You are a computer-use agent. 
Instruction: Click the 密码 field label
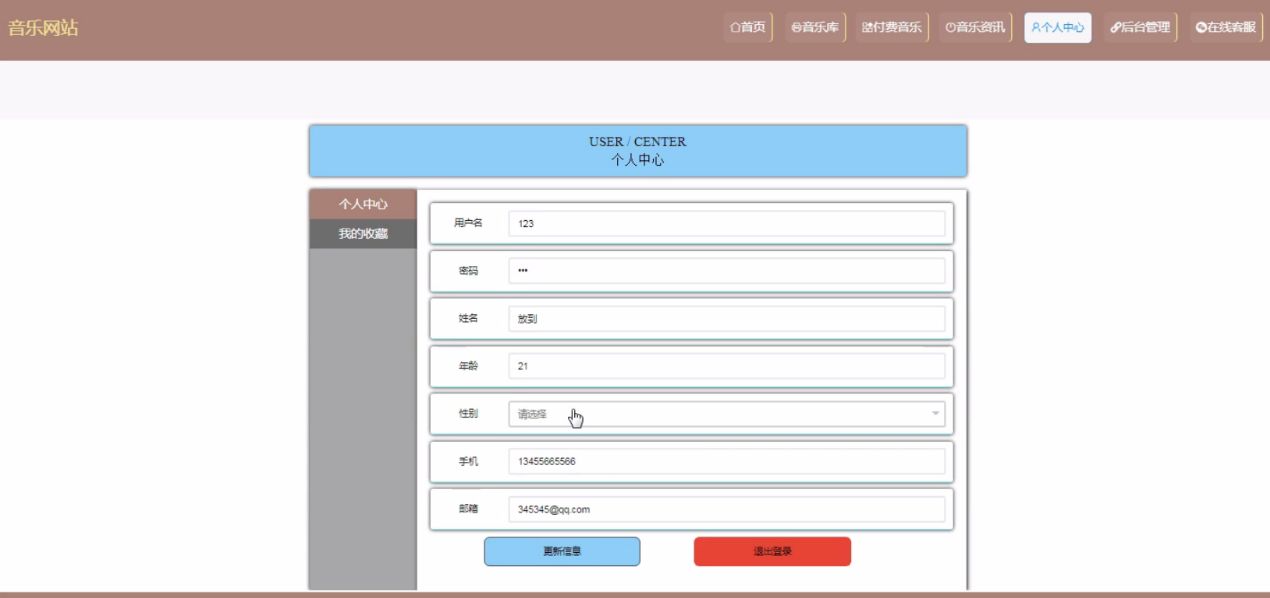pos(468,271)
